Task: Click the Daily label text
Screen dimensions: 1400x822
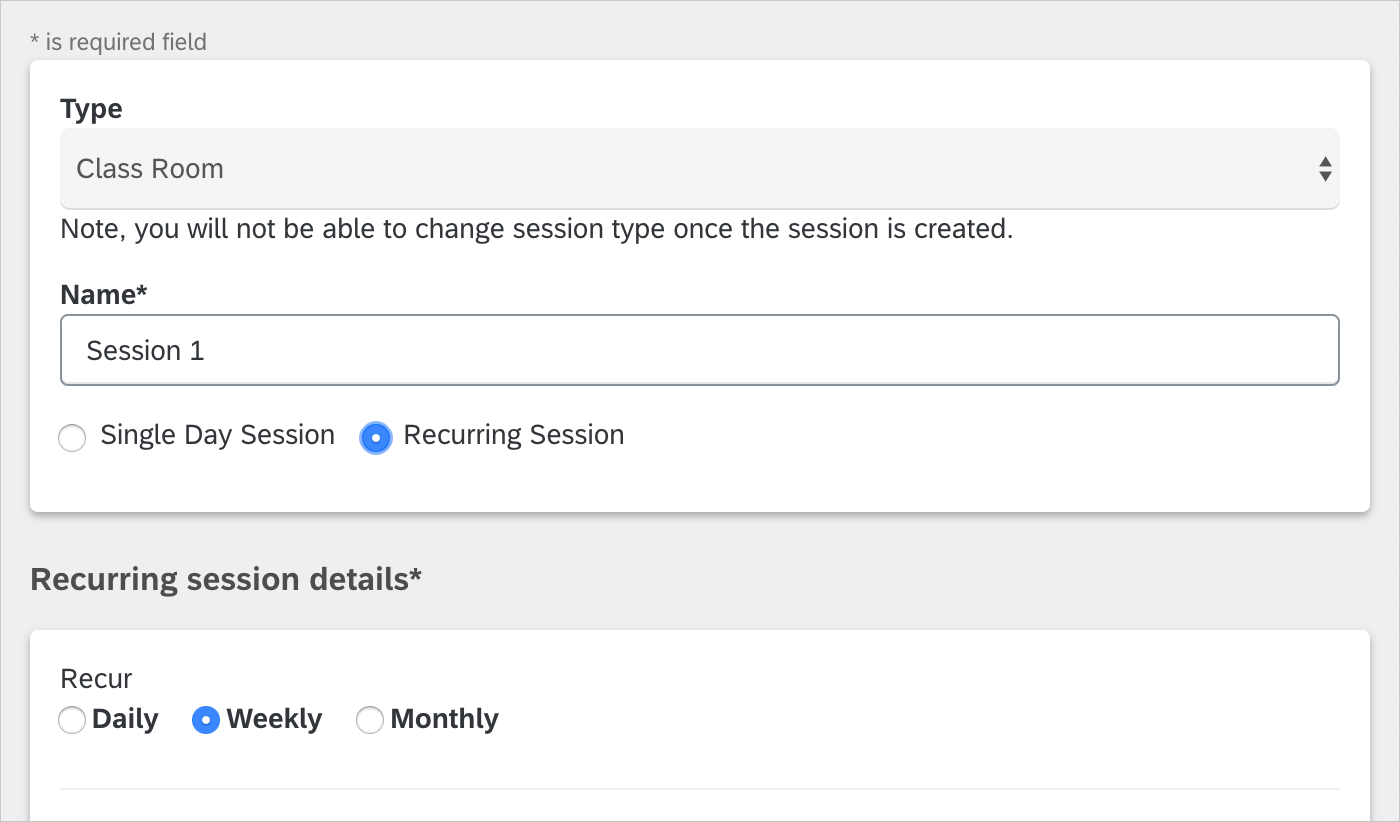Action: click(124, 719)
